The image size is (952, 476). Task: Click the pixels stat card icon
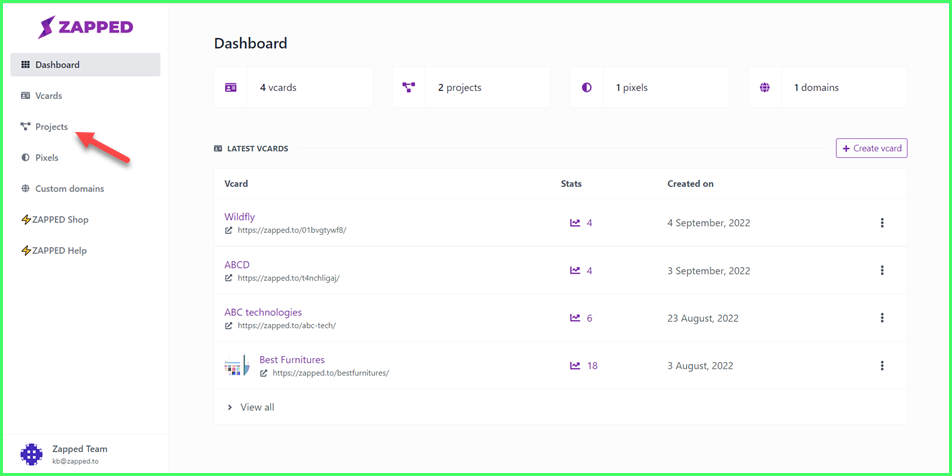[586, 87]
